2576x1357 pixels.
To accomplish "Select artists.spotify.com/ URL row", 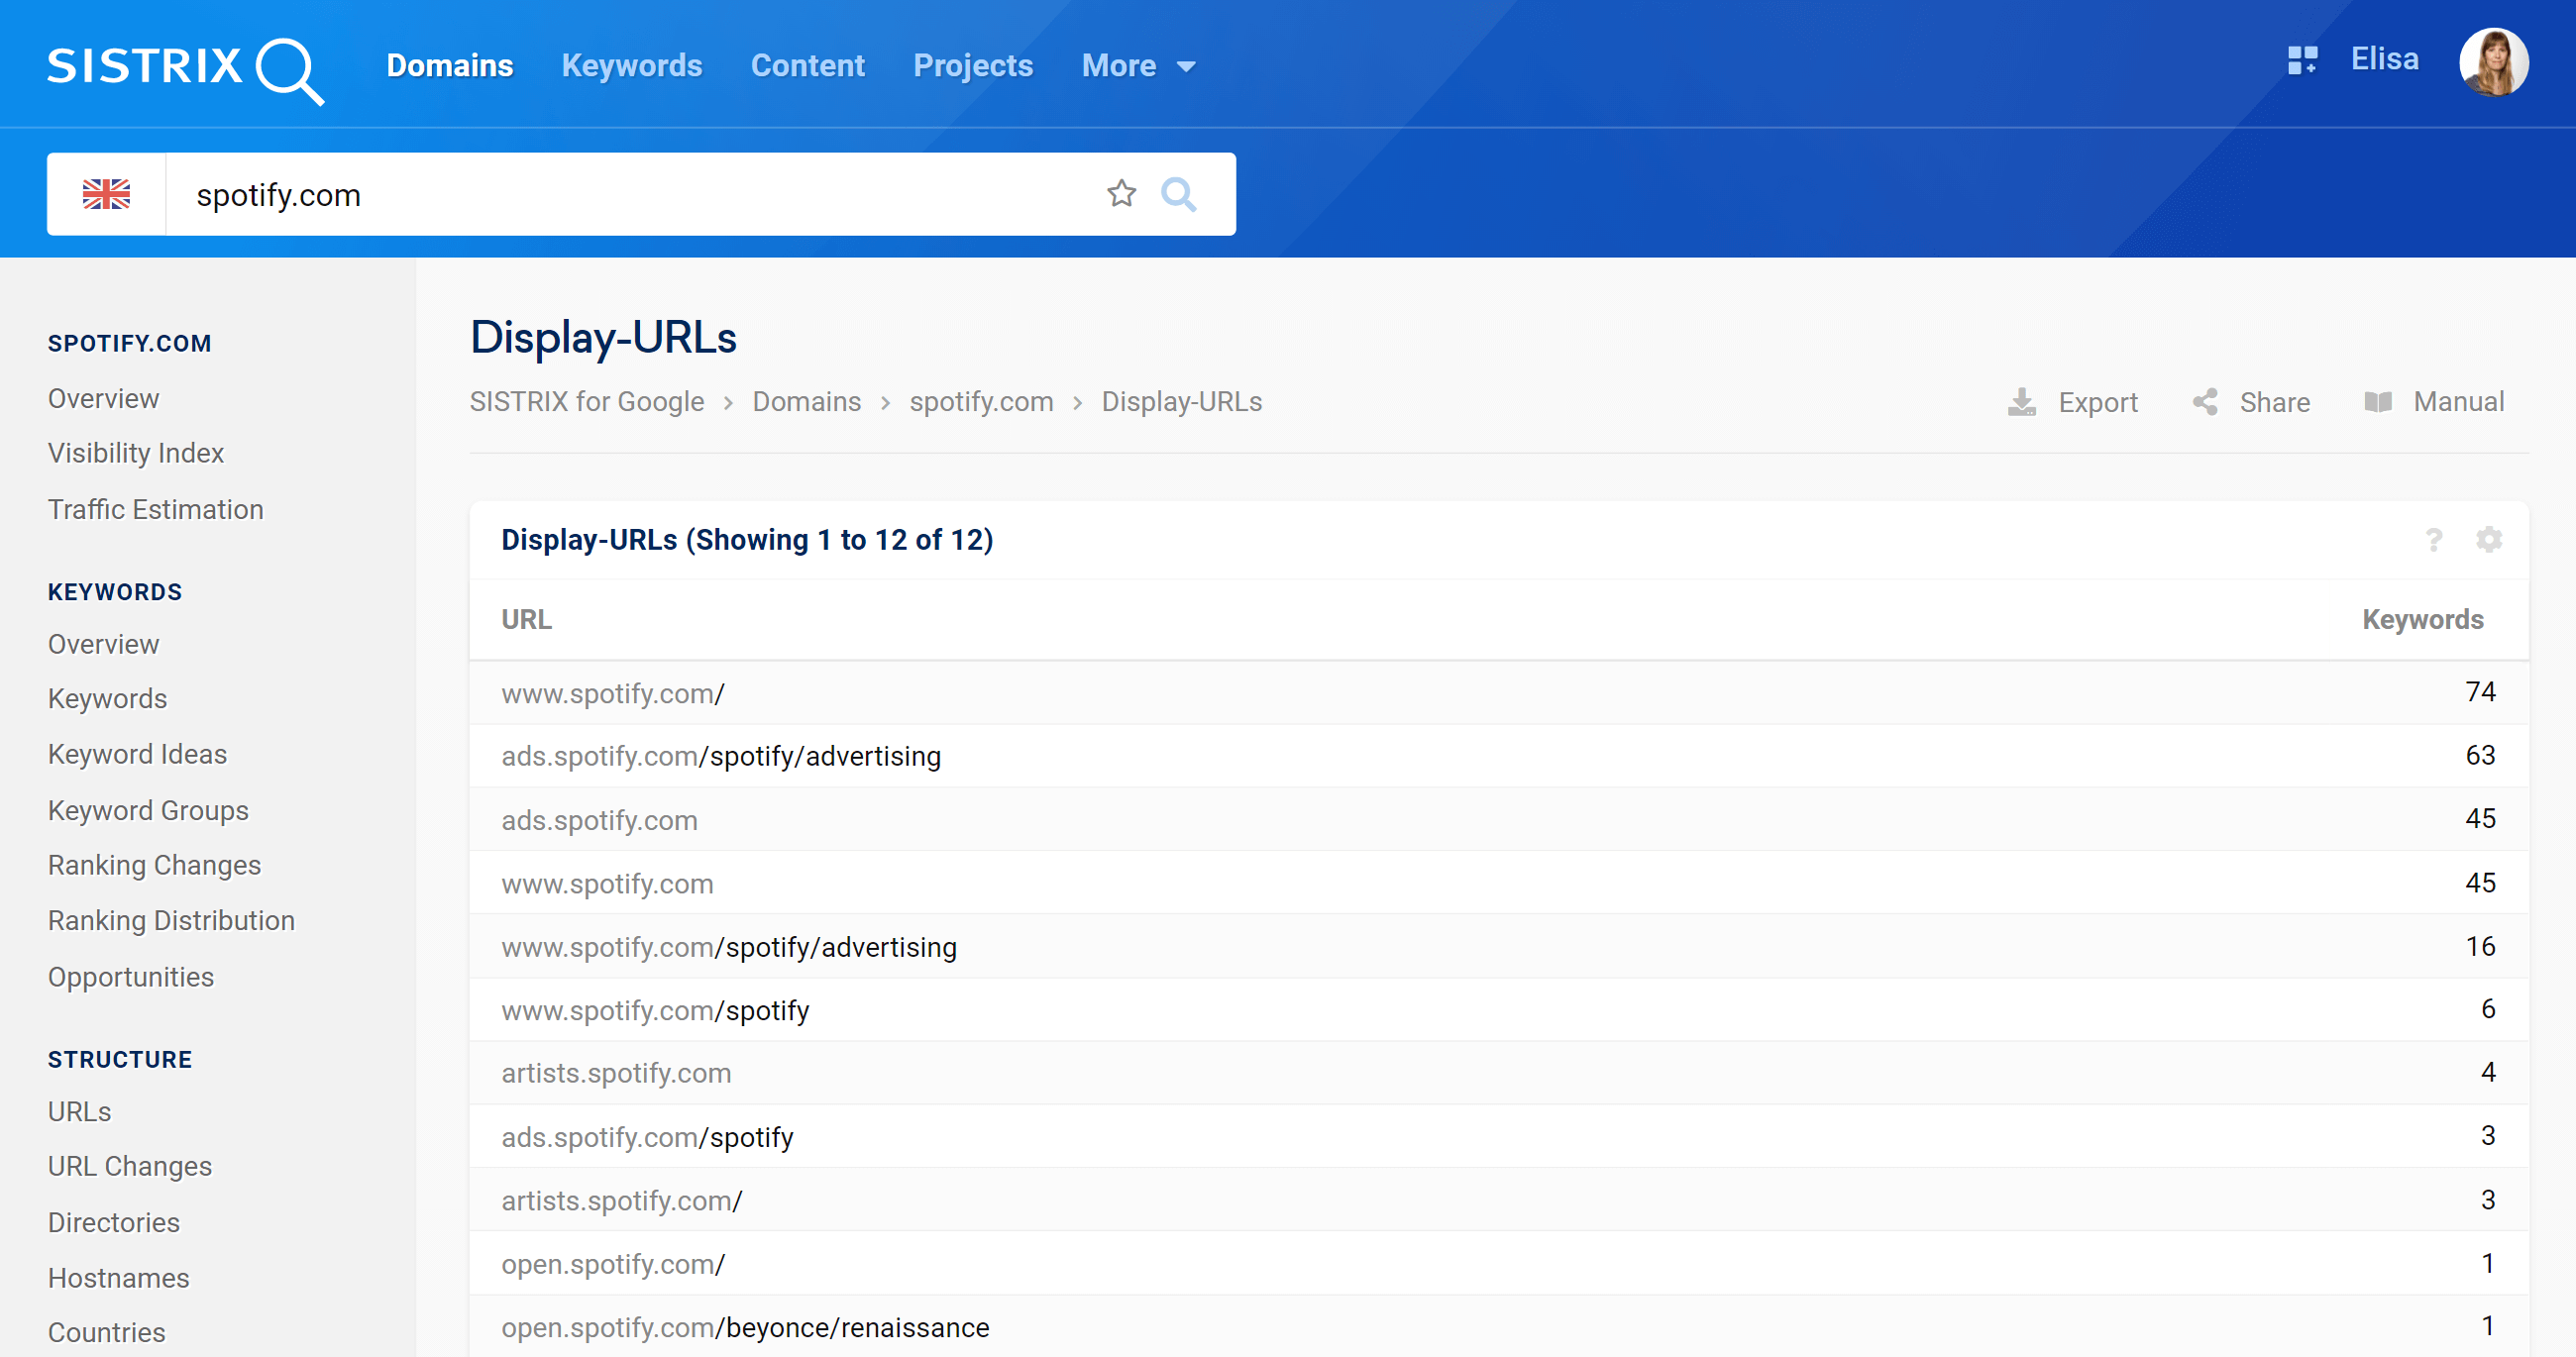I will coord(1498,1200).
